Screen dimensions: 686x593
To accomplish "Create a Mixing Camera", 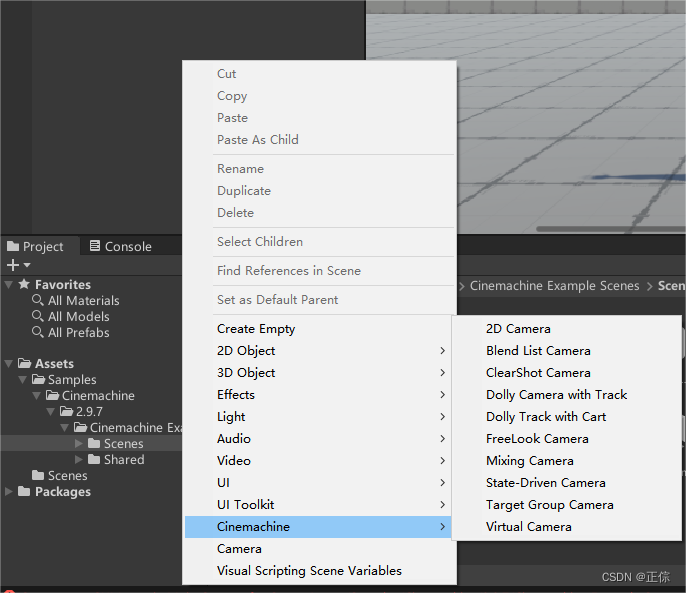I will click(x=567, y=461).
